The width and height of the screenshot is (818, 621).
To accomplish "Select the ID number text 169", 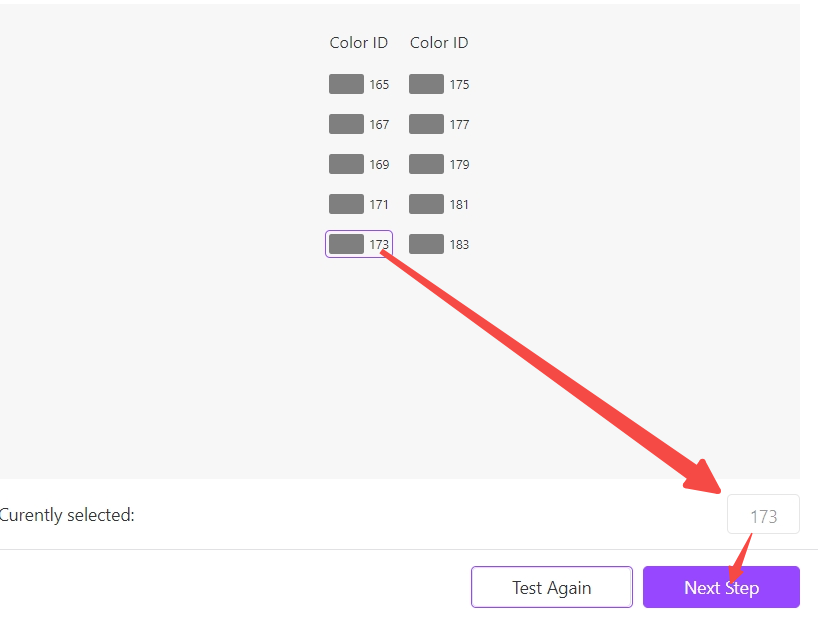I will click(379, 165).
